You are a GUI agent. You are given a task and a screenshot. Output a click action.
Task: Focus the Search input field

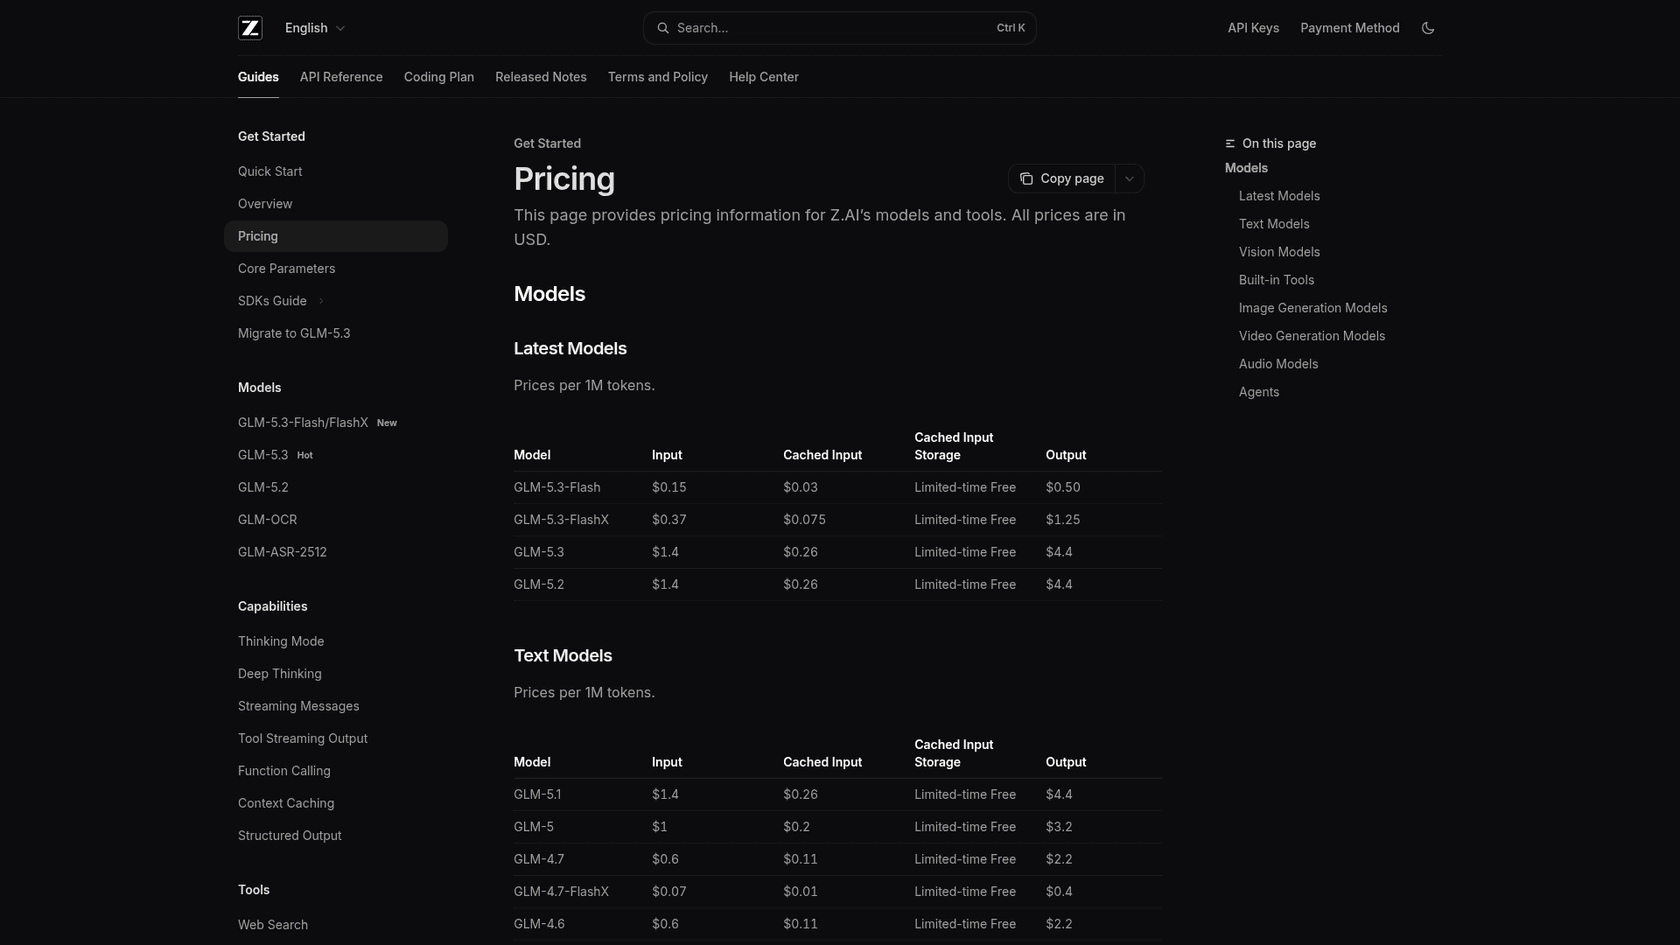(x=839, y=28)
